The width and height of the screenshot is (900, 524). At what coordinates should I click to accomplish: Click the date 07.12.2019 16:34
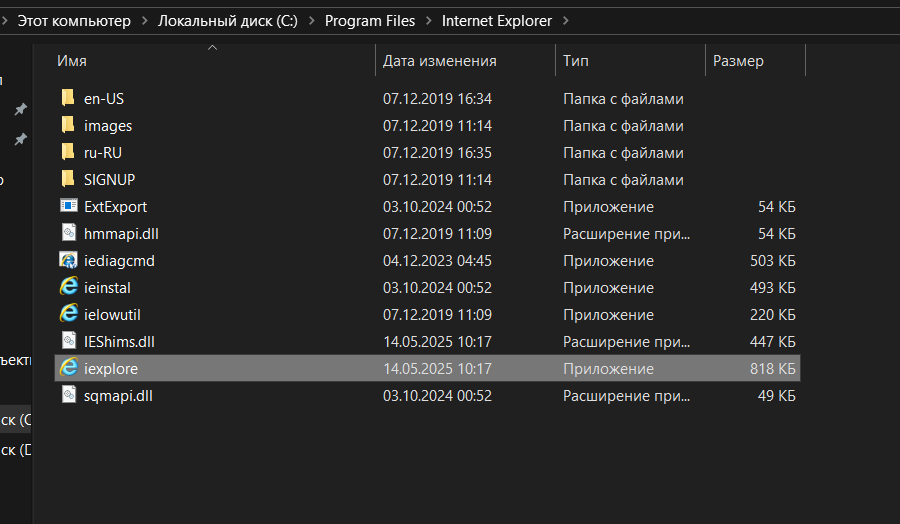[x=437, y=99]
